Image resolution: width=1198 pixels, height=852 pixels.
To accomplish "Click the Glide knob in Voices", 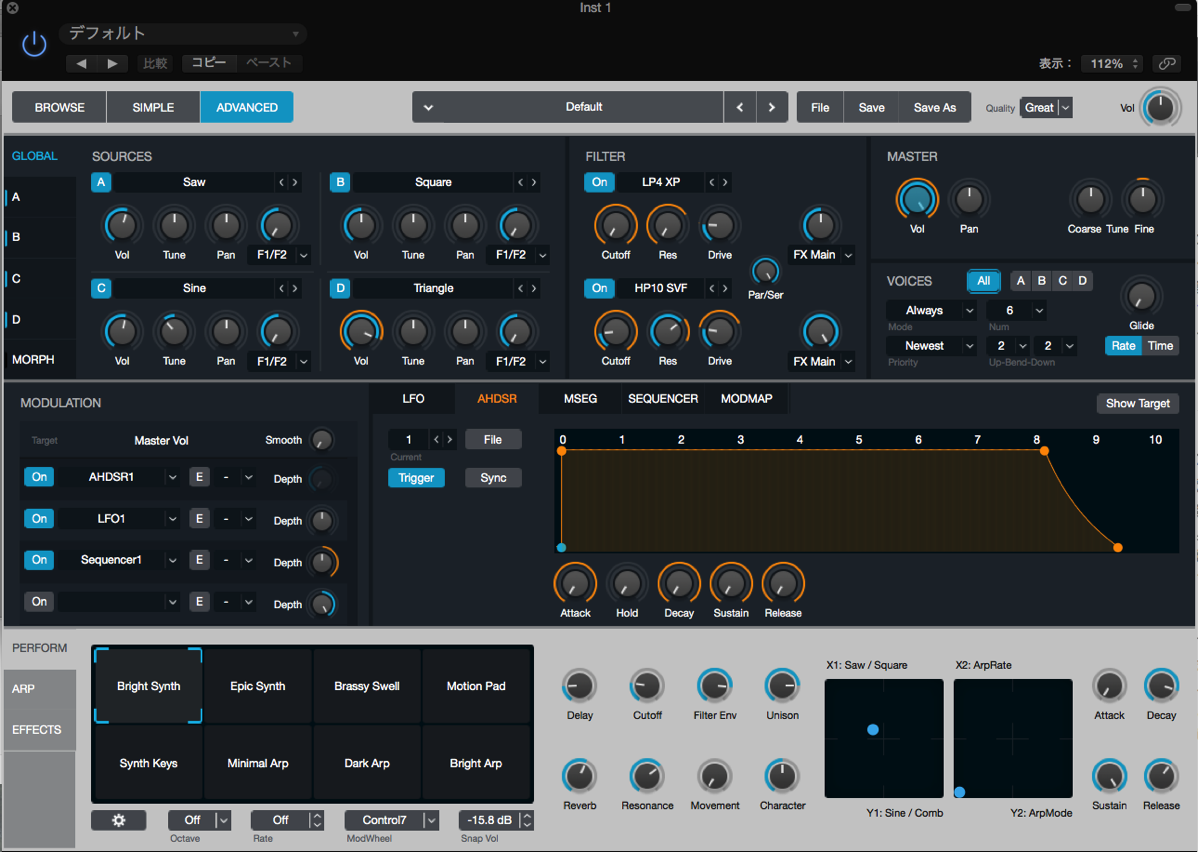I will pyautogui.click(x=1141, y=296).
